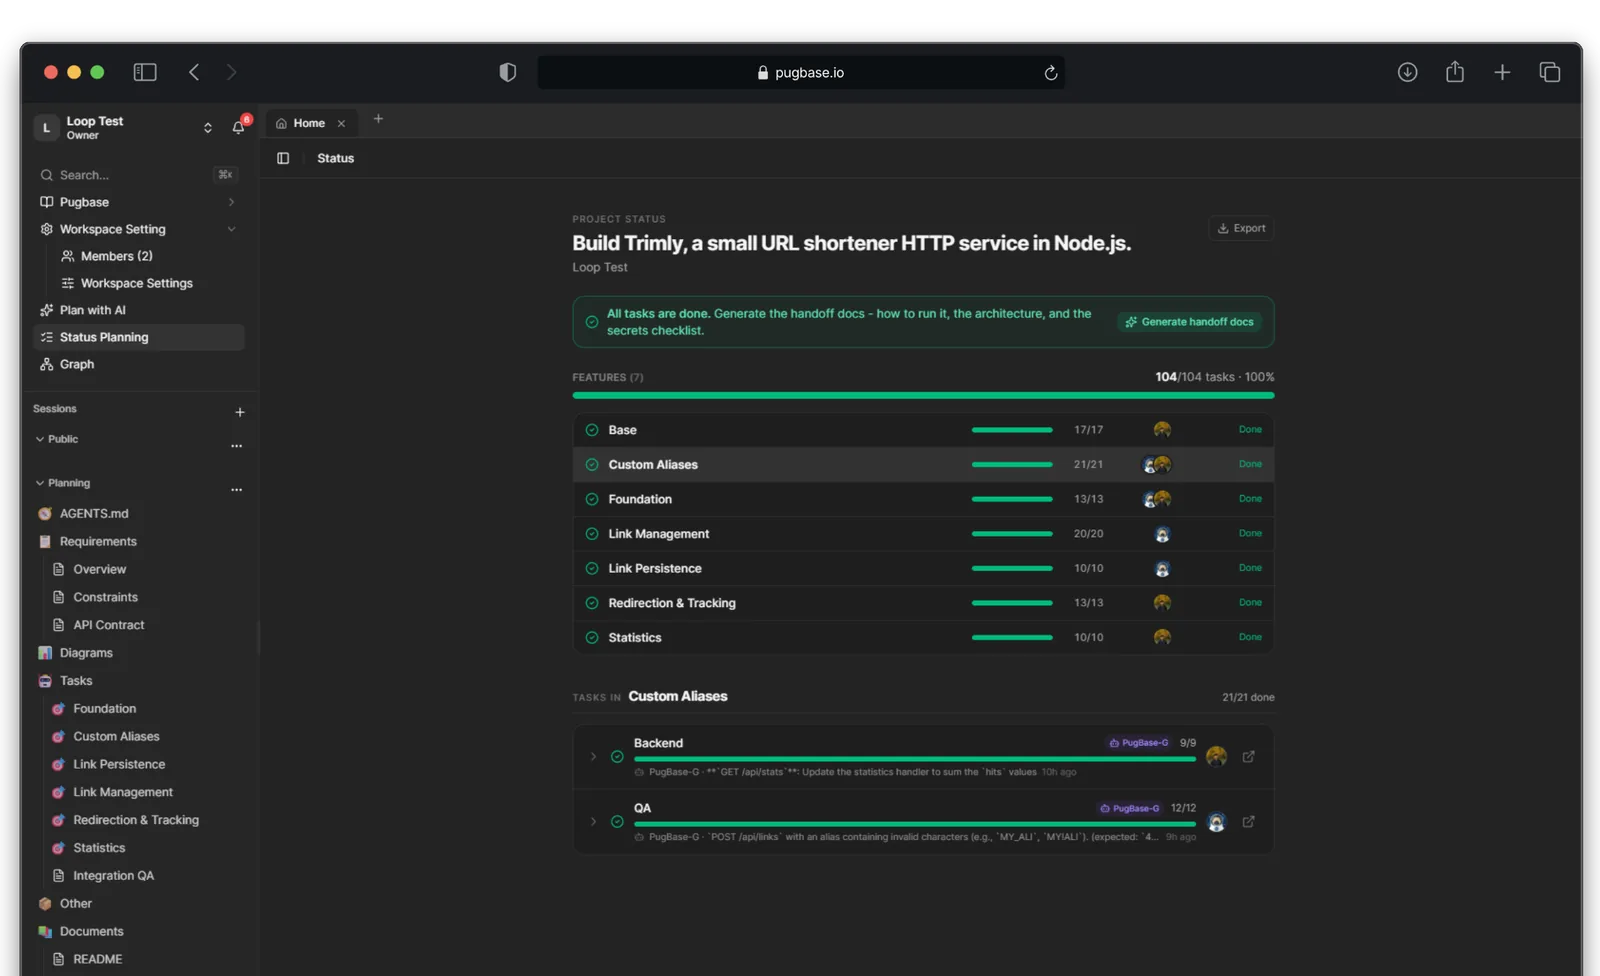Open Safari downloads
The image size is (1600, 976).
point(1407,72)
